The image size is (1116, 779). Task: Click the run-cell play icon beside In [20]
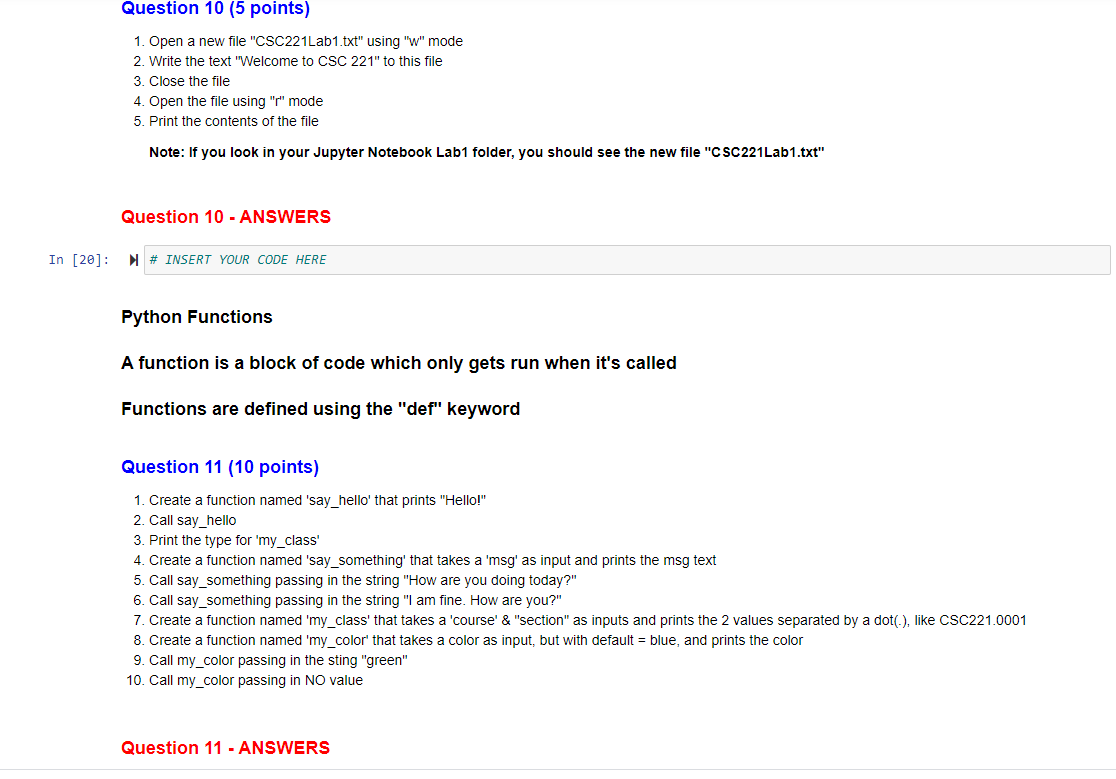pos(133,260)
